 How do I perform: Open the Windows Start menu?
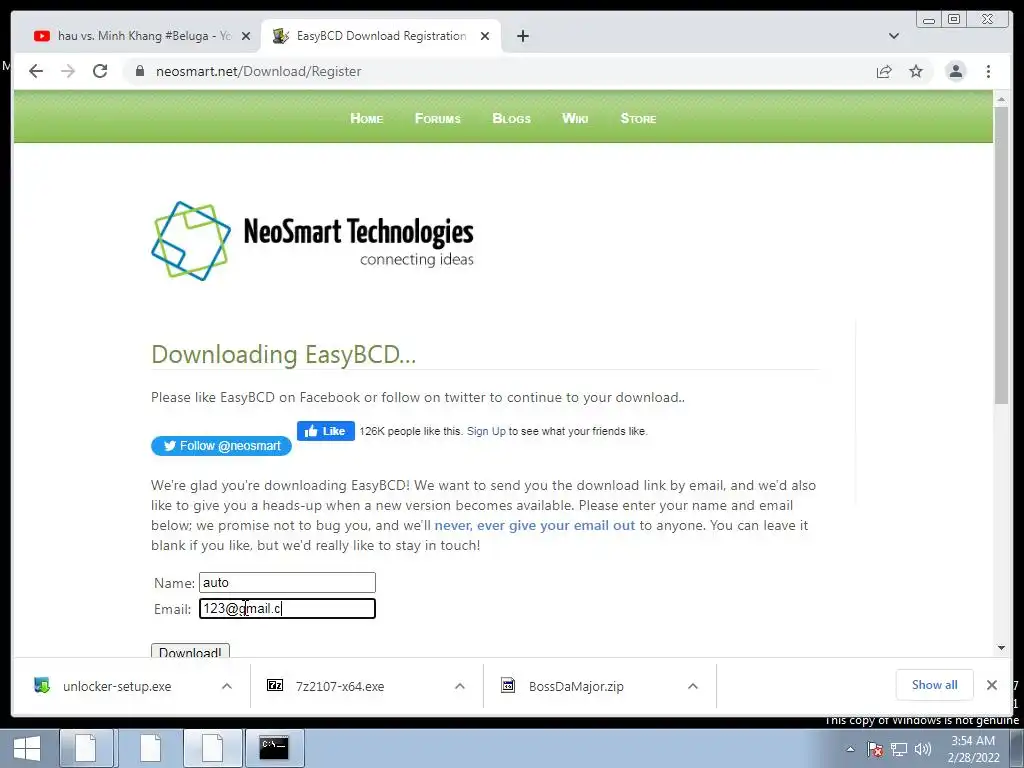point(26,748)
